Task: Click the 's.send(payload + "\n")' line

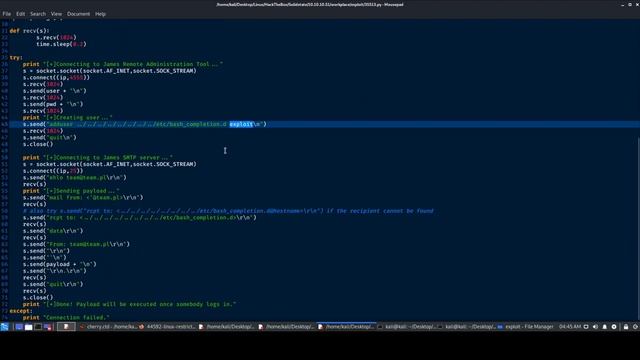Action: tap(60, 264)
